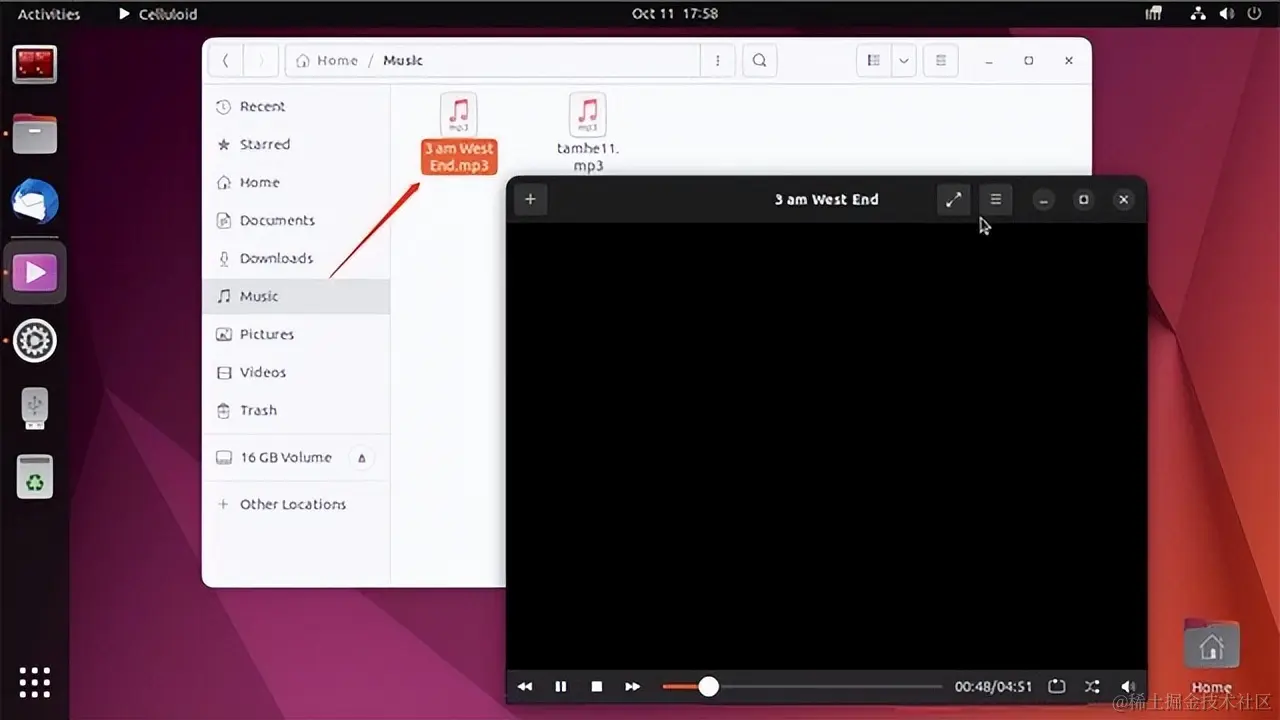Open Home in Files sidebar
This screenshot has height=720, width=1280.
tap(296, 182)
